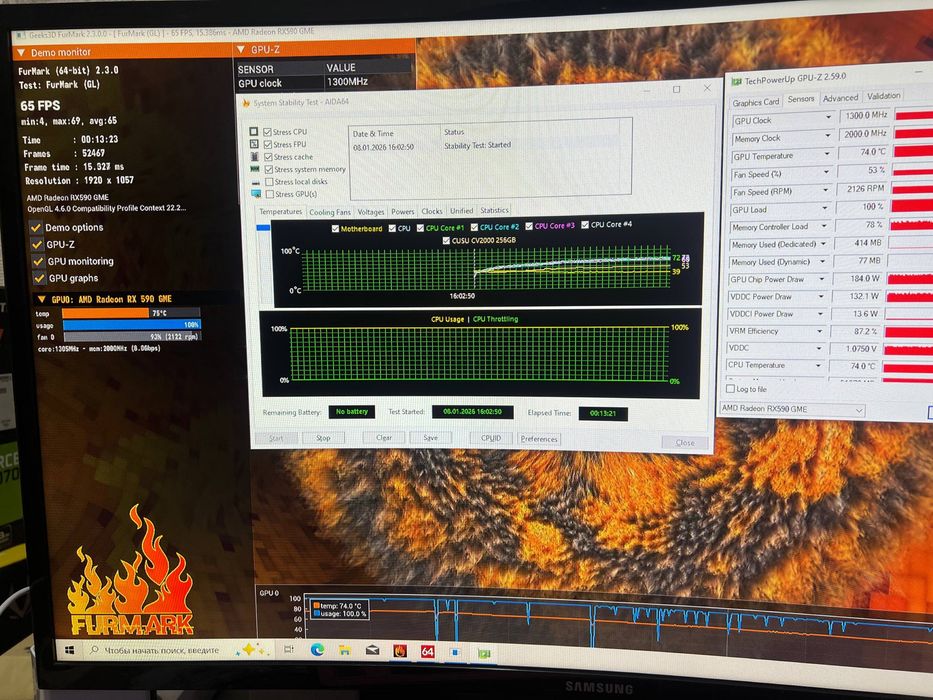The width and height of the screenshot is (933, 700).
Task: Click the disk icon beside Stress local disks
Action: coord(256,182)
